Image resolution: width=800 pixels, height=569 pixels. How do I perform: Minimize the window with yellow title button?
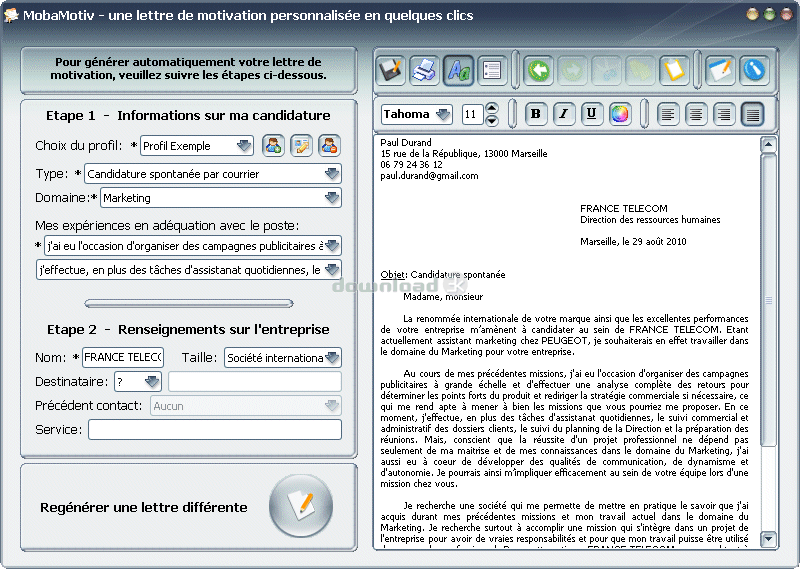click(x=753, y=14)
